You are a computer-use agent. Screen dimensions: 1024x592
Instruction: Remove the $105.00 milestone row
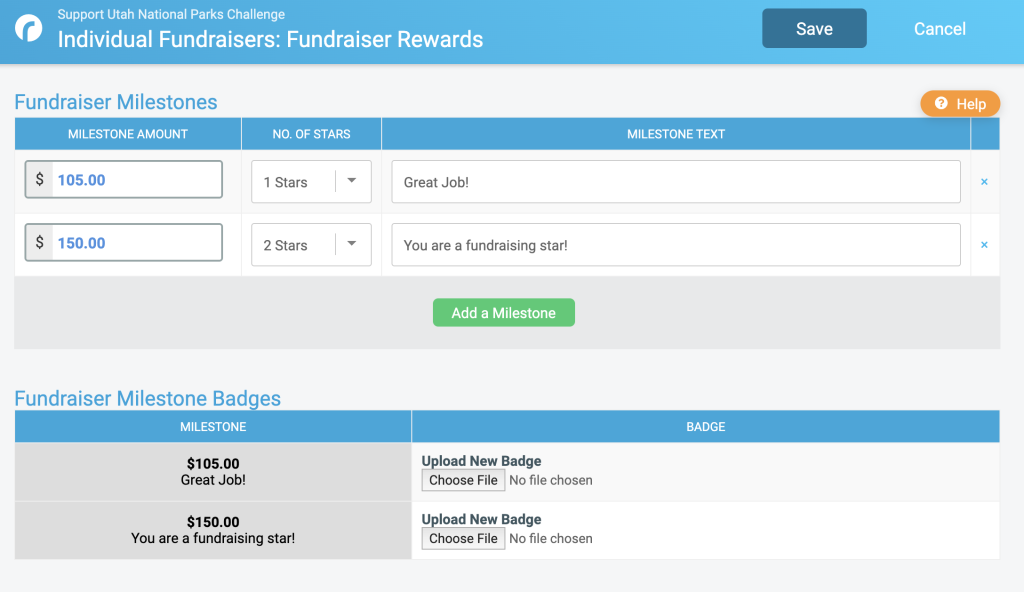tap(984, 182)
